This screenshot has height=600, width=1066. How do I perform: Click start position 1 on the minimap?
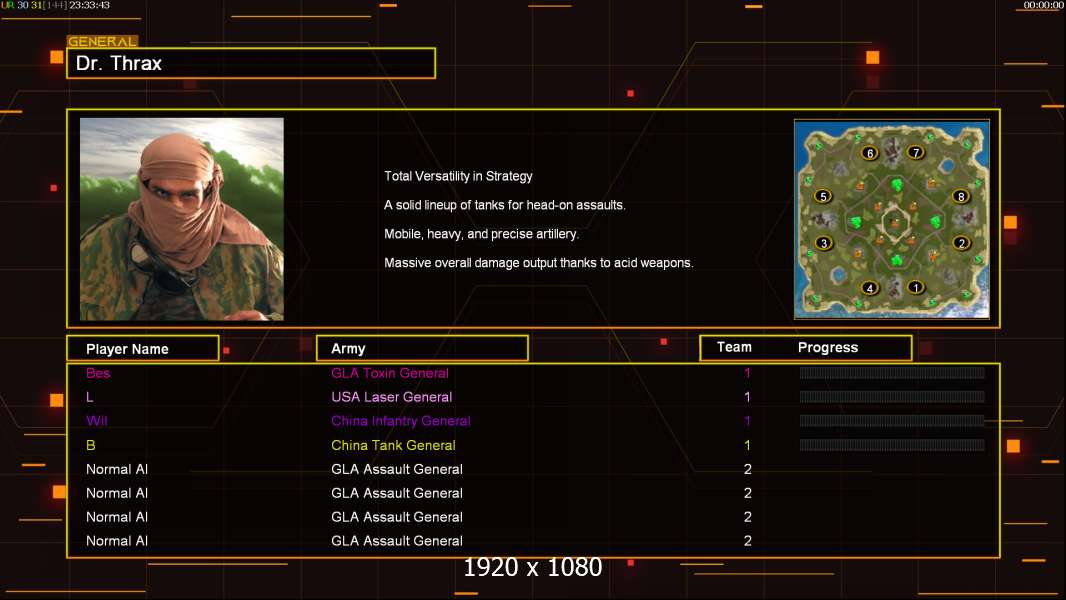click(x=916, y=288)
